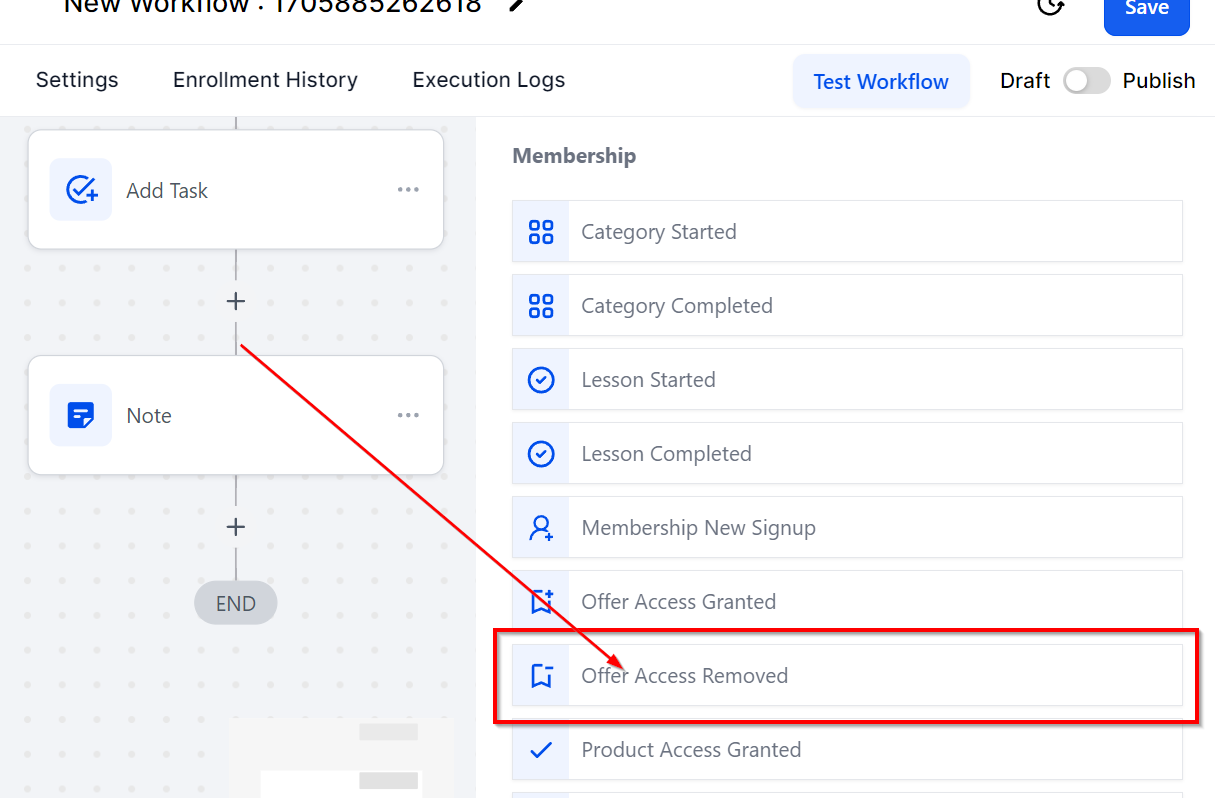
Task: Open the Add Task three-dot menu
Action: point(408,190)
